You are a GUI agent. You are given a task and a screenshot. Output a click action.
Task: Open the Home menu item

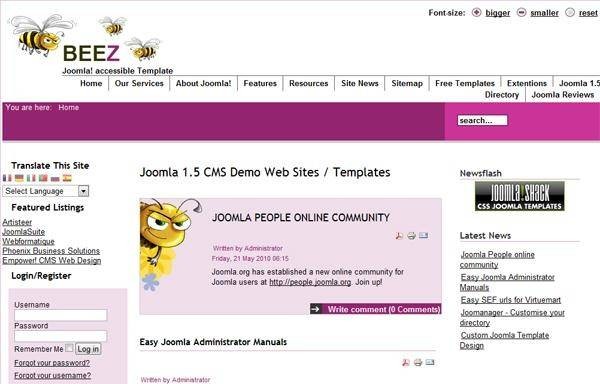point(91,83)
